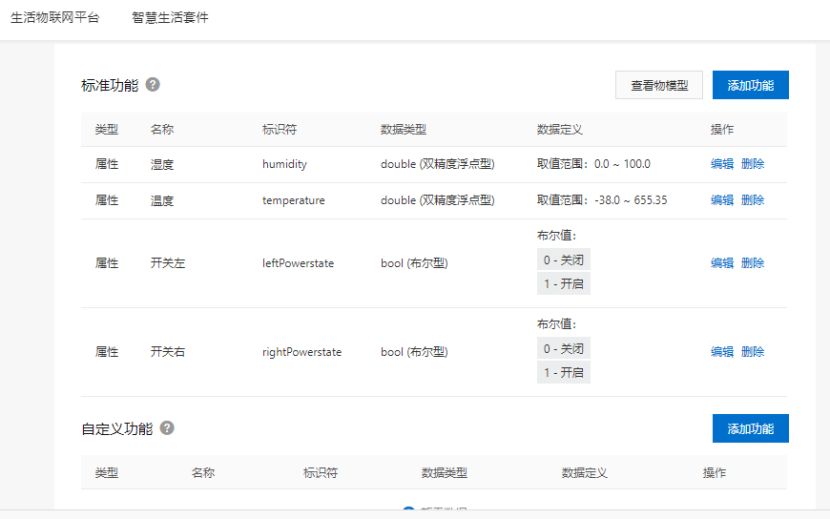This screenshot has width=830, height=519.
Task: Edit the rightPowerstate row
Action: [722, 352]
